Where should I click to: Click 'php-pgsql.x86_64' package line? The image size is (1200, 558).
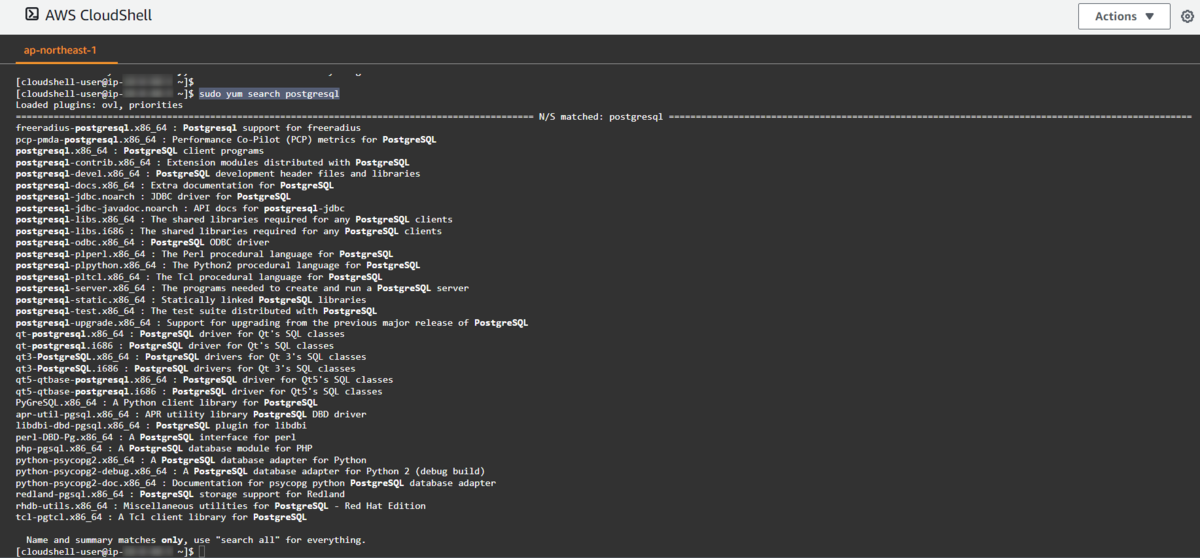coord(164,448)
